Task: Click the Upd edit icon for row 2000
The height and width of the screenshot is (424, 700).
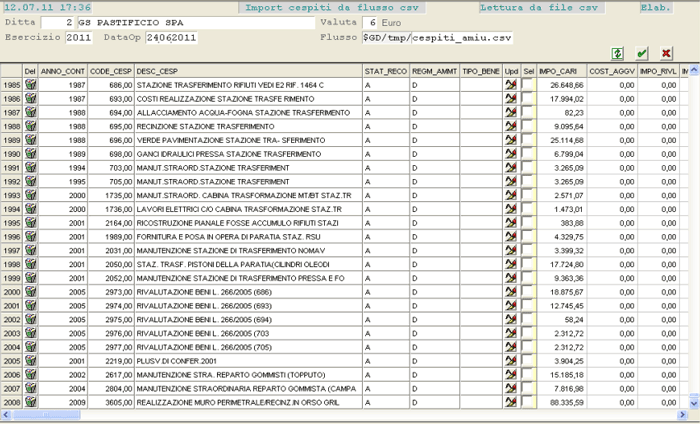Action: [x=511, y=291]
